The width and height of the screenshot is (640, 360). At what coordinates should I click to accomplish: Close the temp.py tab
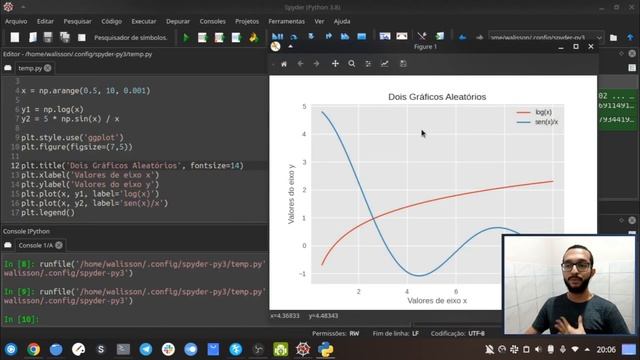coord(48,68)
